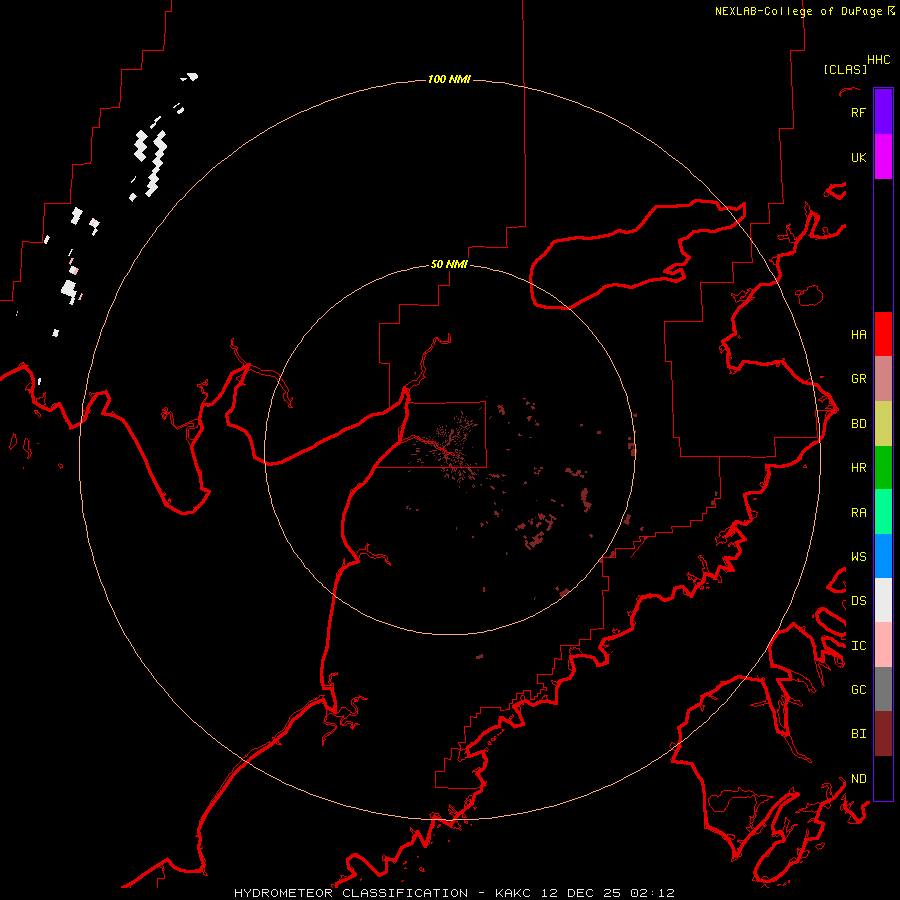Screen dimensions: 900x900
Task: Click the HYDROMETEOR CLASSIFICATION title text
Action: click(x=351, y=893)
